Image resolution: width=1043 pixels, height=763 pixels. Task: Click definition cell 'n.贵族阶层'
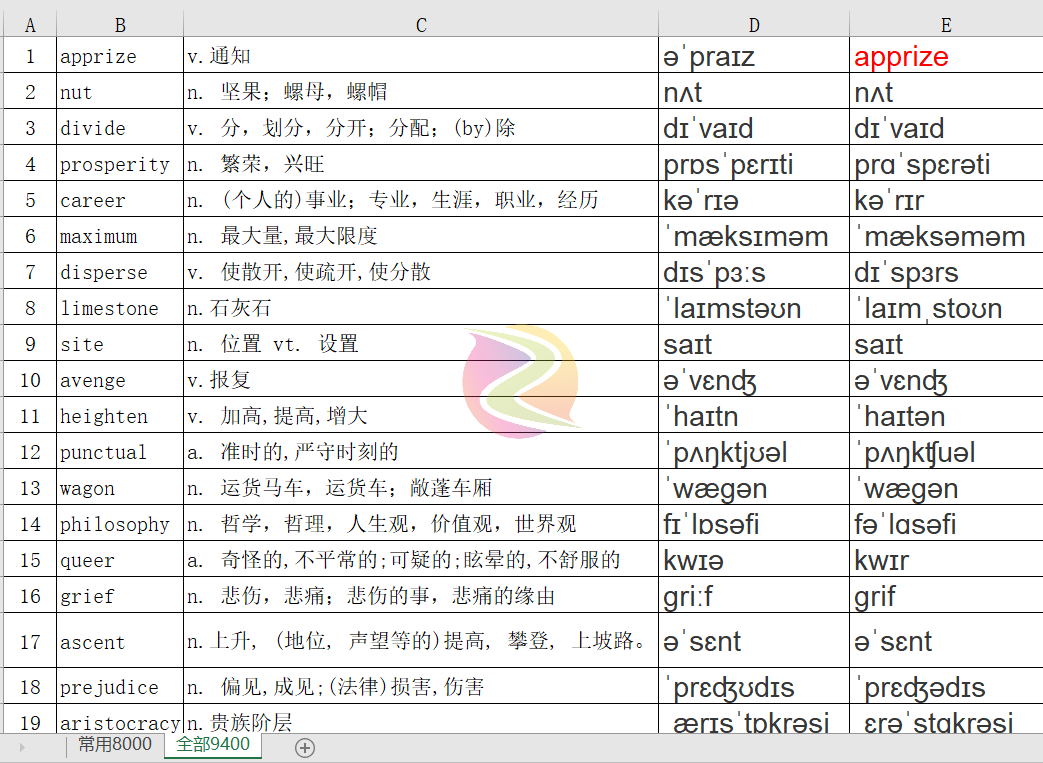point(421,719)
